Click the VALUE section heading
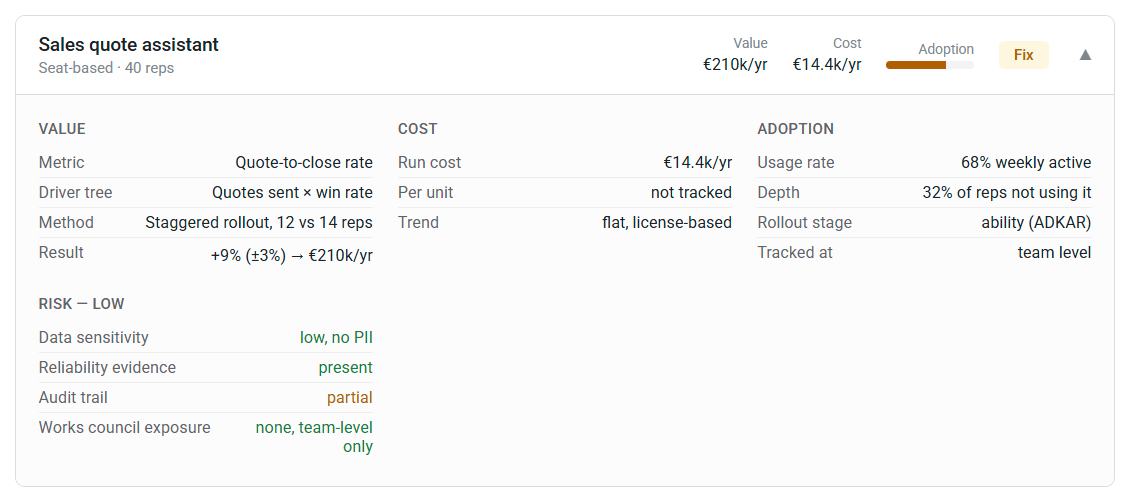1131x500 pixels. coord(62,129)
